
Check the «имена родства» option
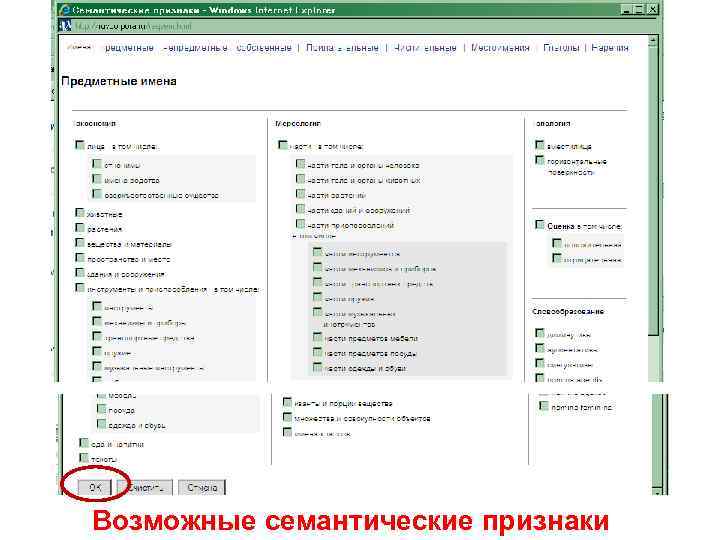tap(97, 179)
